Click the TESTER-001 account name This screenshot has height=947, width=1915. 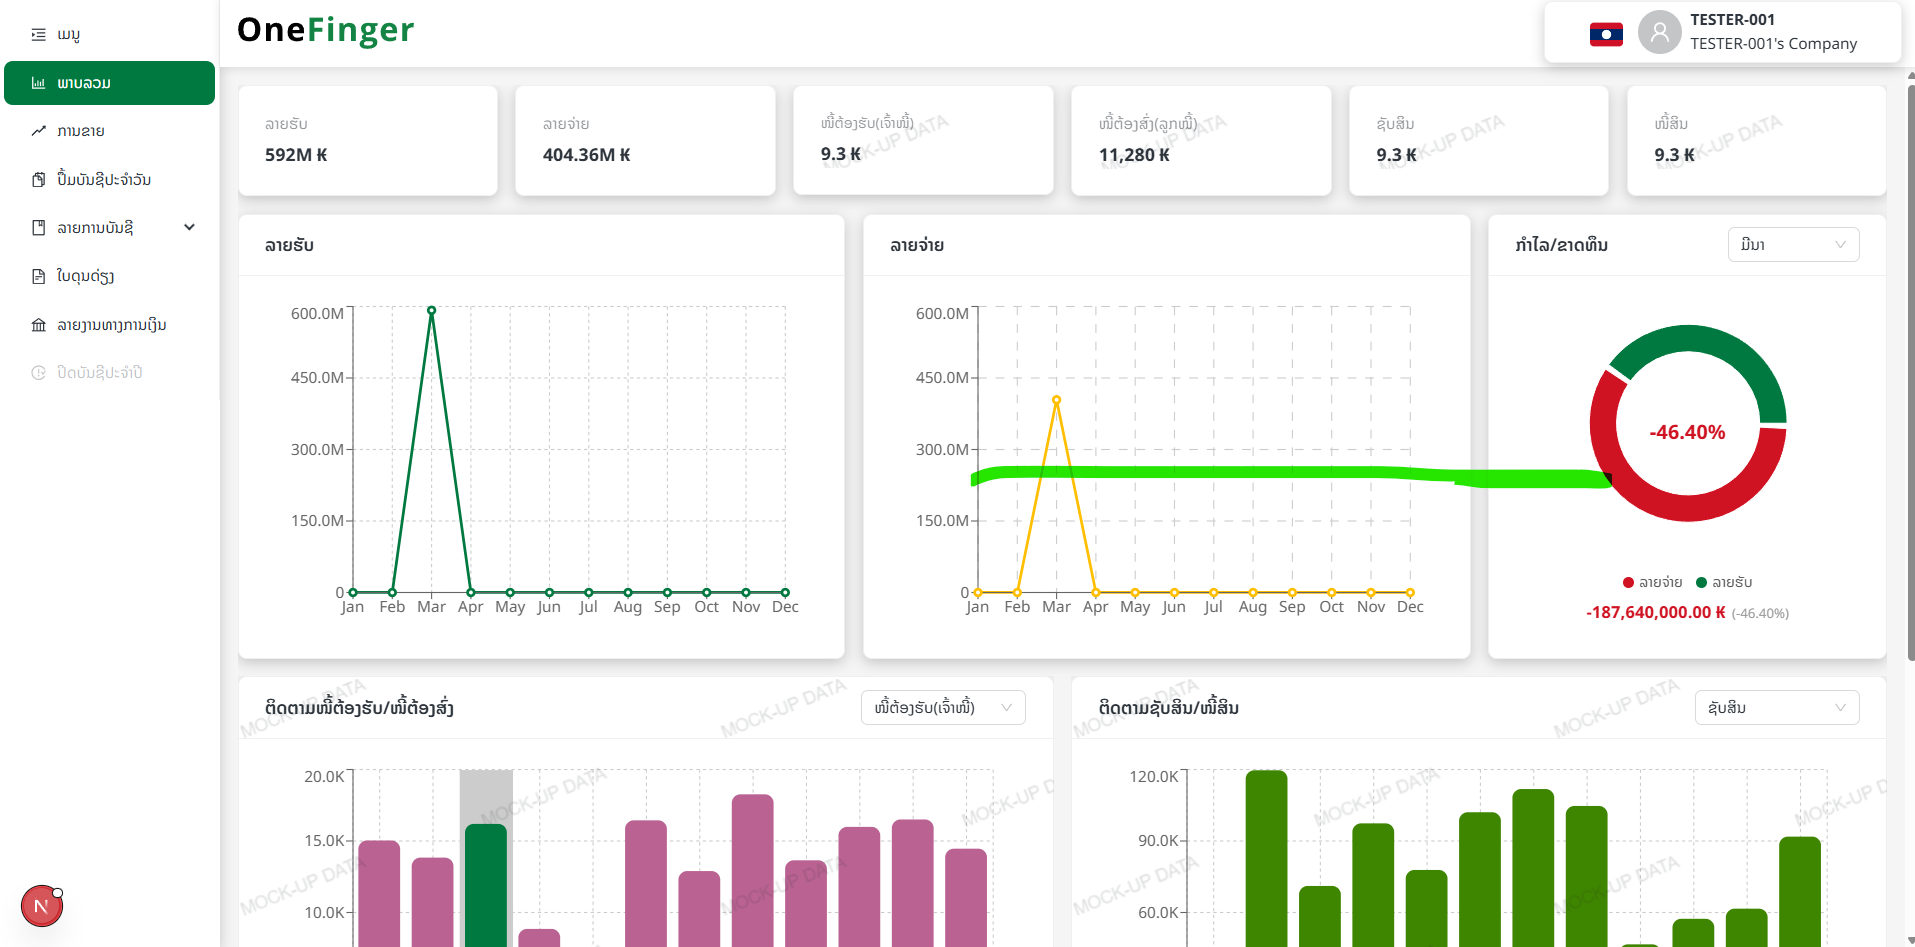(x=1732, y=20)
